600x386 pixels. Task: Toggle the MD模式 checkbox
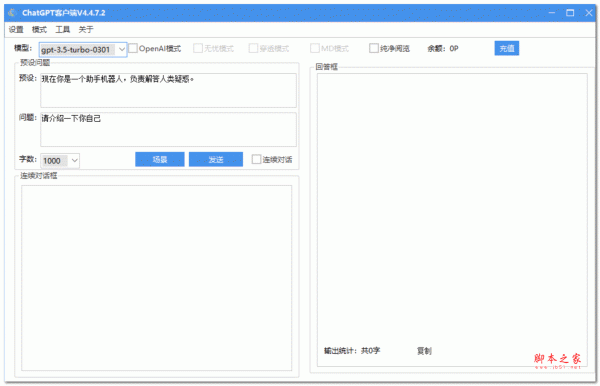[315, 48]
